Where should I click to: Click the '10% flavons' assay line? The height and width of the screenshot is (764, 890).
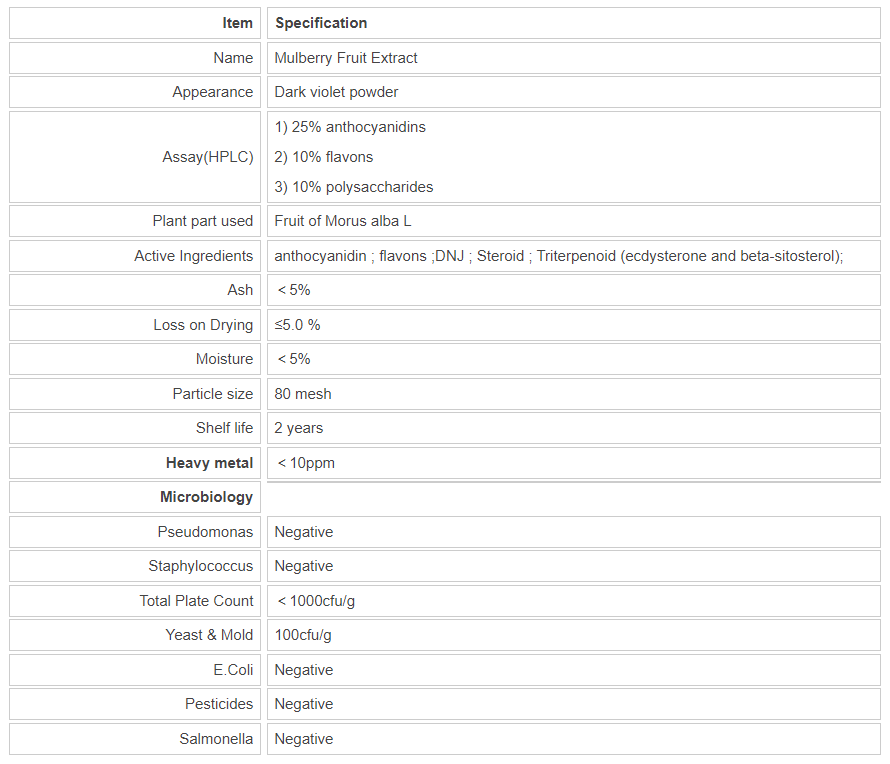(x=324, y=157)
